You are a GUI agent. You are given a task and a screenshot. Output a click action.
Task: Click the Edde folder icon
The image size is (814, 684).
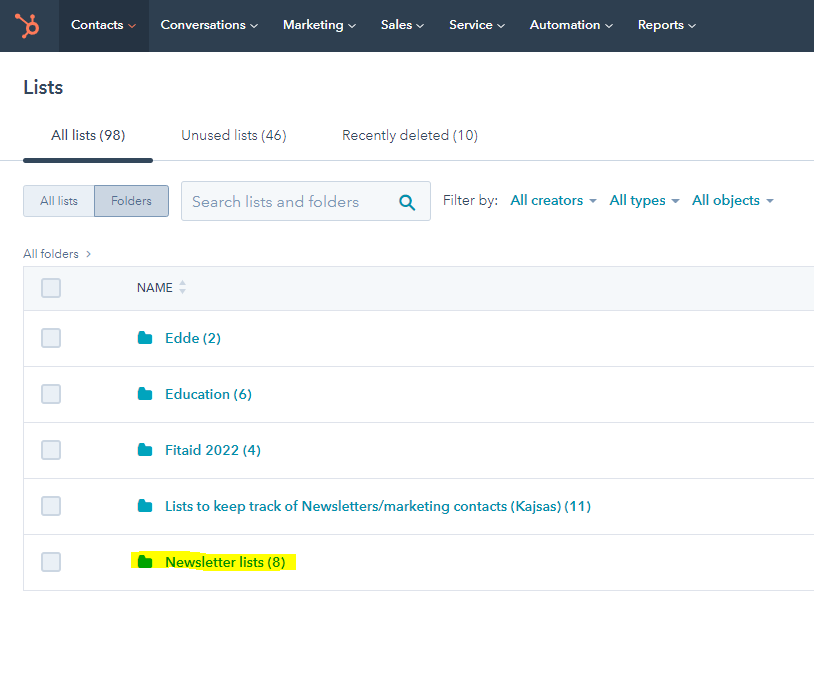(x=145, y=338)
